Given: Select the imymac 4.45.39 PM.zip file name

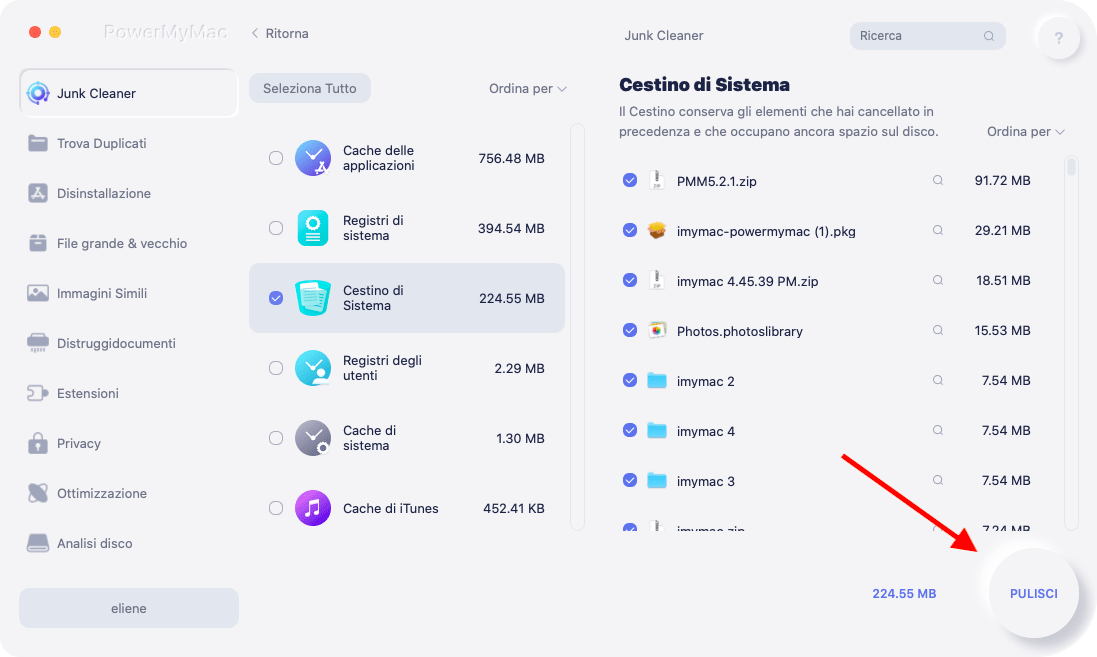Looking at the screenshot, I should 747,281.
